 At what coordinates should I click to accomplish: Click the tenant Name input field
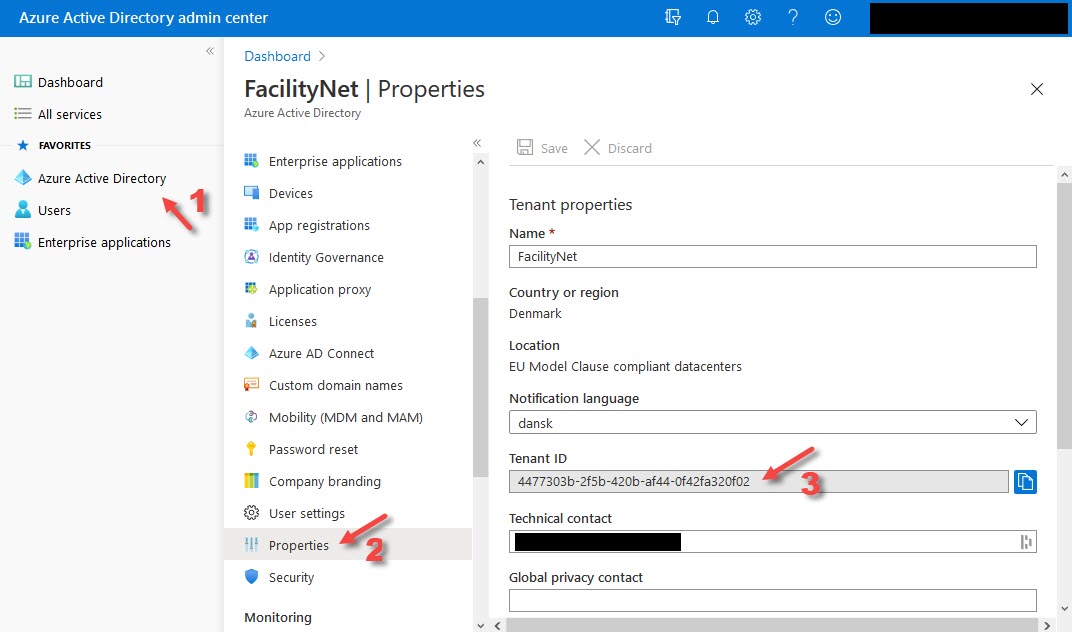[x=773, y=256]
